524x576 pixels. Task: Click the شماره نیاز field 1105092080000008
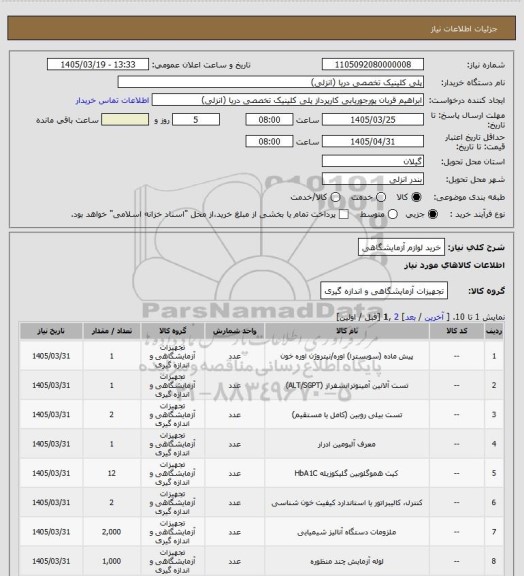pyautogui.click(x=373, y=64)
